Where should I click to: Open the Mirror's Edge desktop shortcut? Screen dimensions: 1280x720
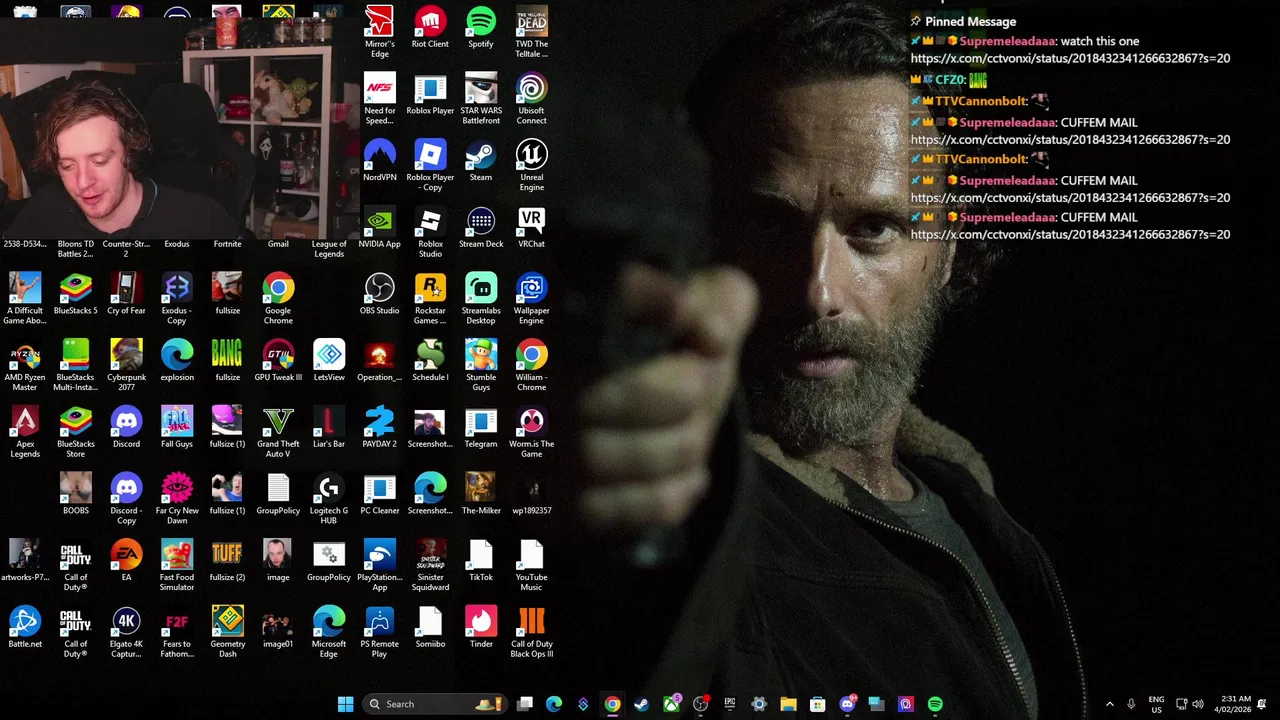(379, 31)
